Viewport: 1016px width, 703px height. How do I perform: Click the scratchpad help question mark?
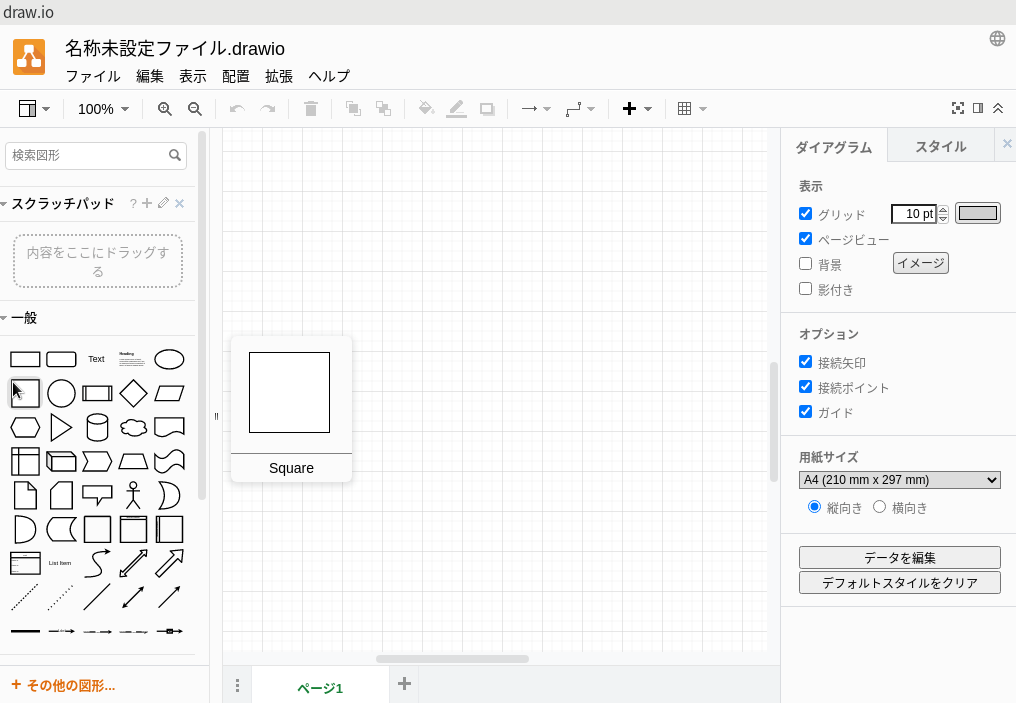coord(133,203)
